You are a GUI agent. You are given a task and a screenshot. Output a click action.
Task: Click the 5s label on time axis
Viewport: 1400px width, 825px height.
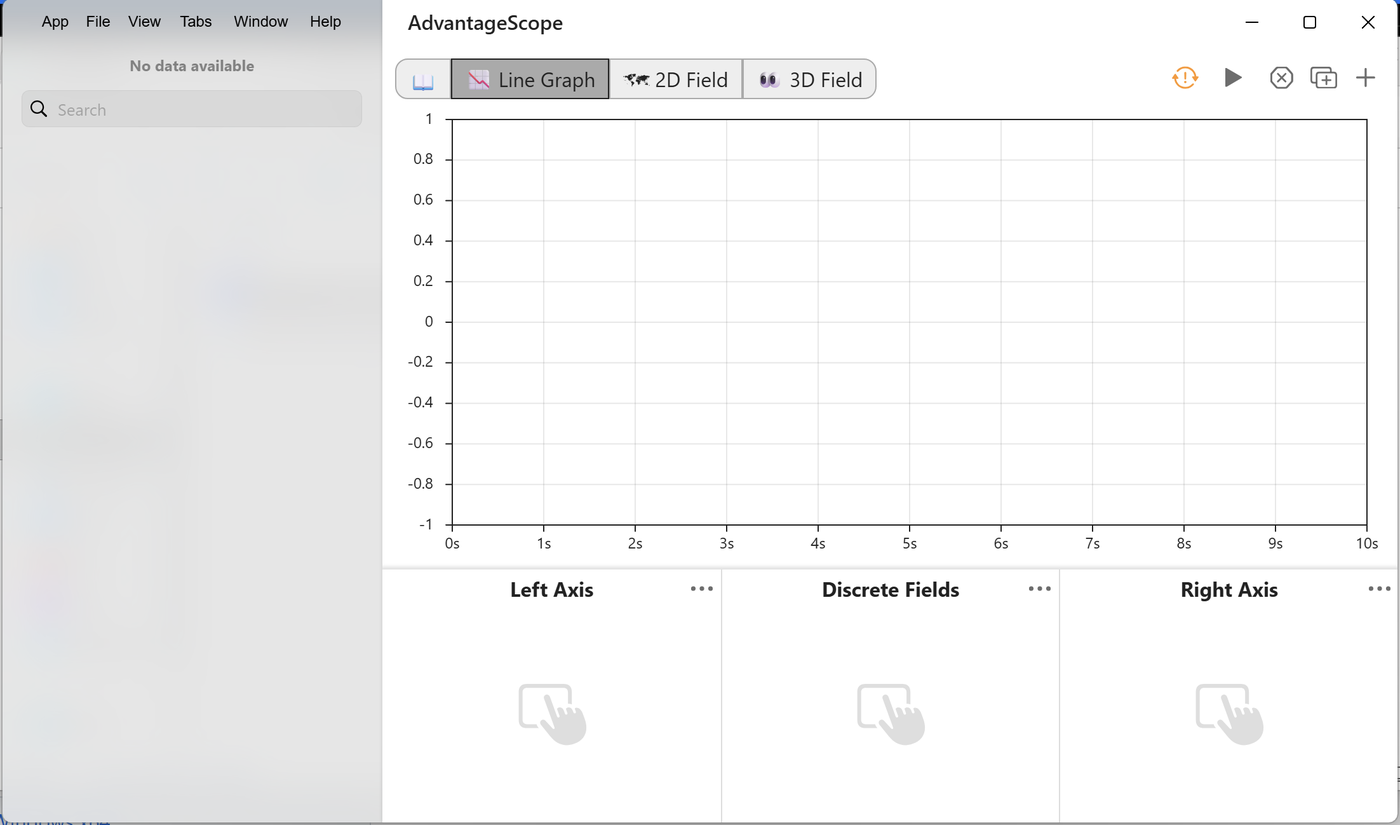909,544
